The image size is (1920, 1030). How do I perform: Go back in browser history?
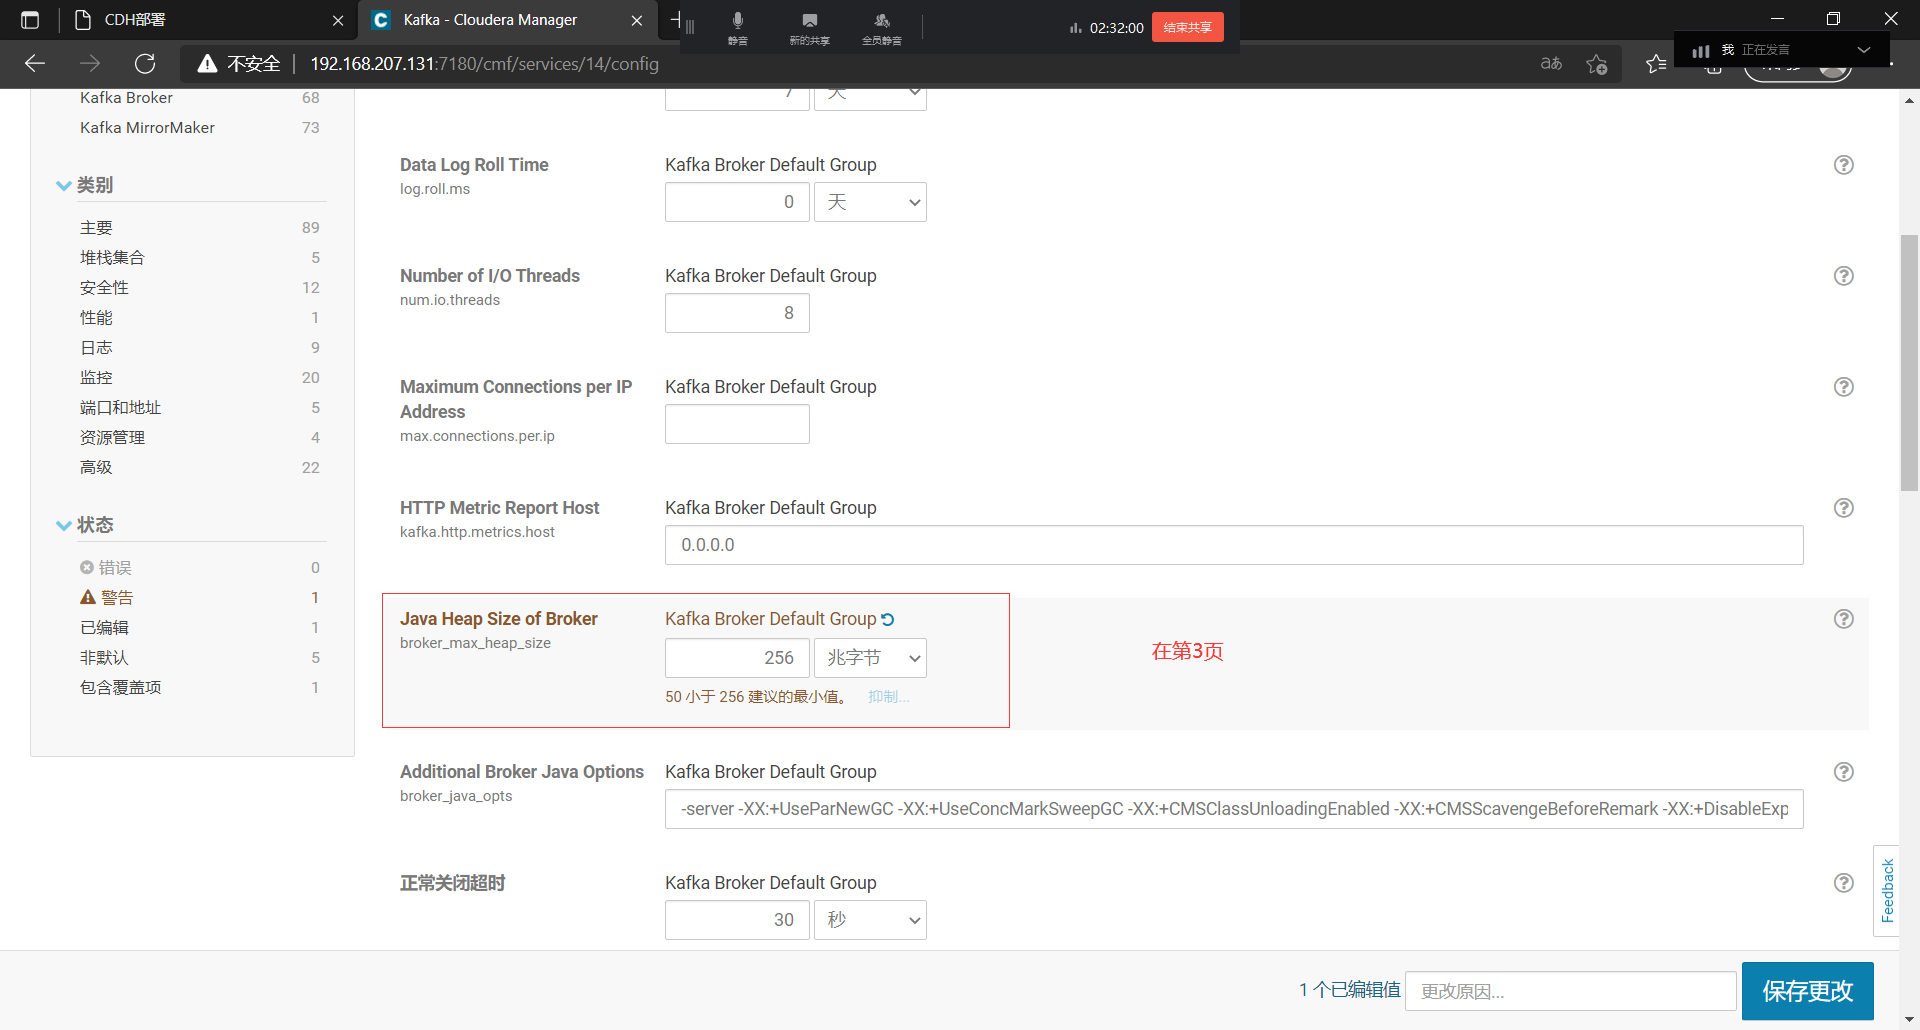click(35, 64)
